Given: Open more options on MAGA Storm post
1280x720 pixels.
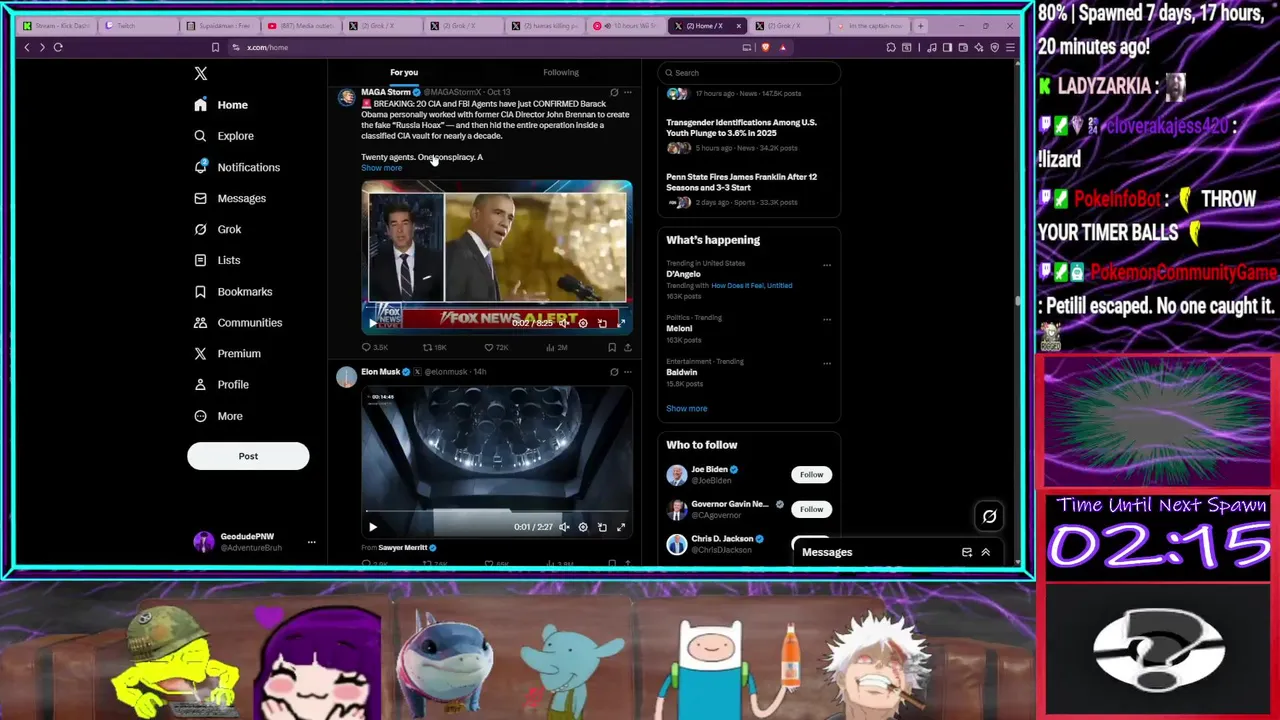Looking at the screenshot, I should (x=627, y=92).
